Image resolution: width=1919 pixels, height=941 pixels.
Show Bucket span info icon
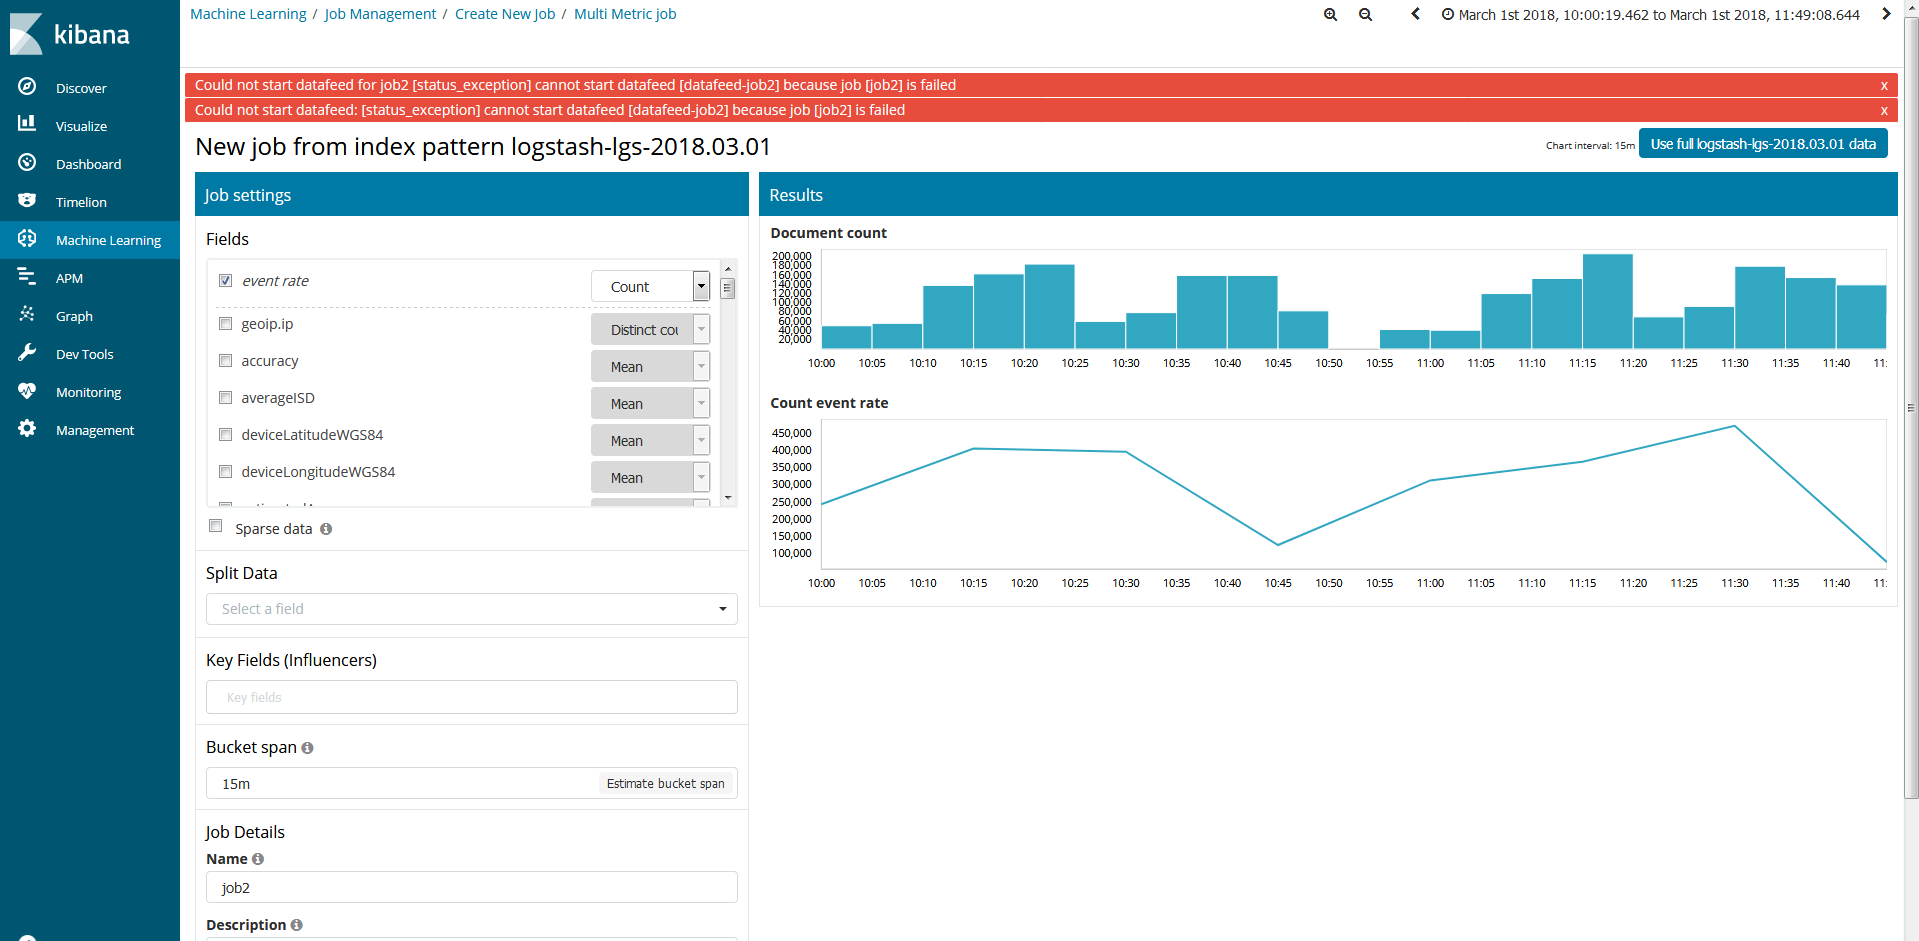(x=307, y=748)
